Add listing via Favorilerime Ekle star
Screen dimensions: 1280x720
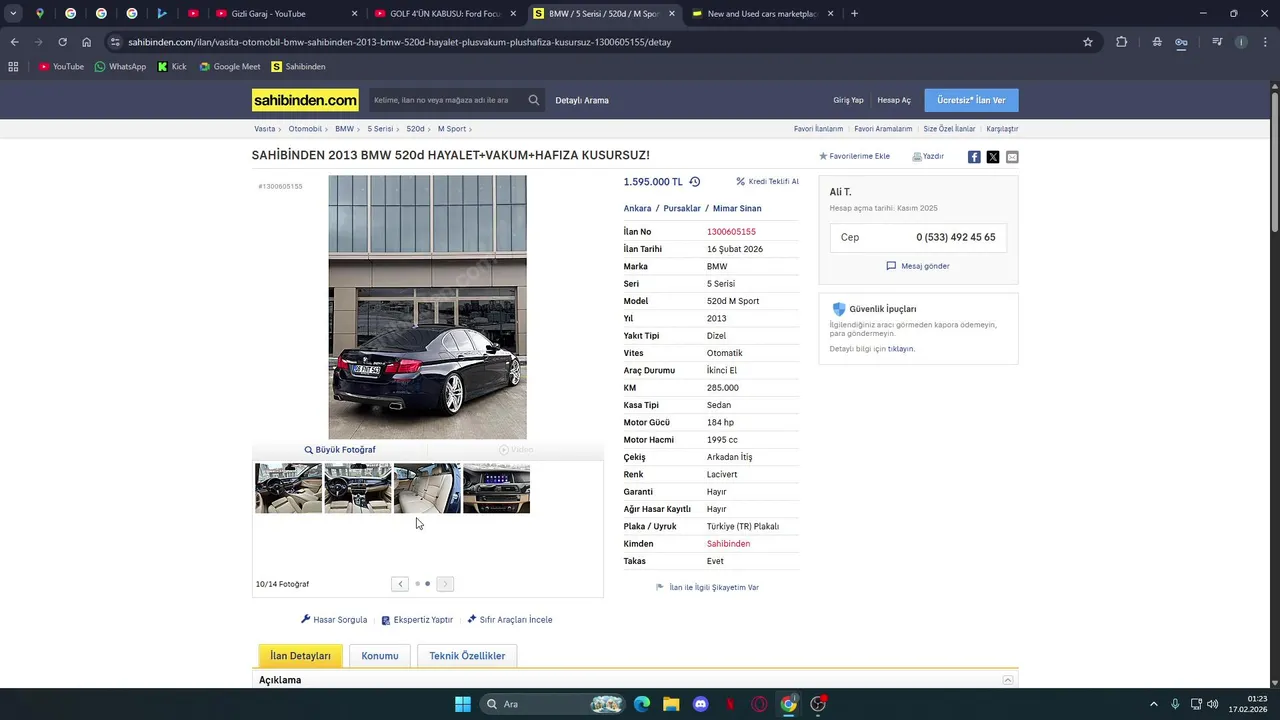click(x=854, y=157)
